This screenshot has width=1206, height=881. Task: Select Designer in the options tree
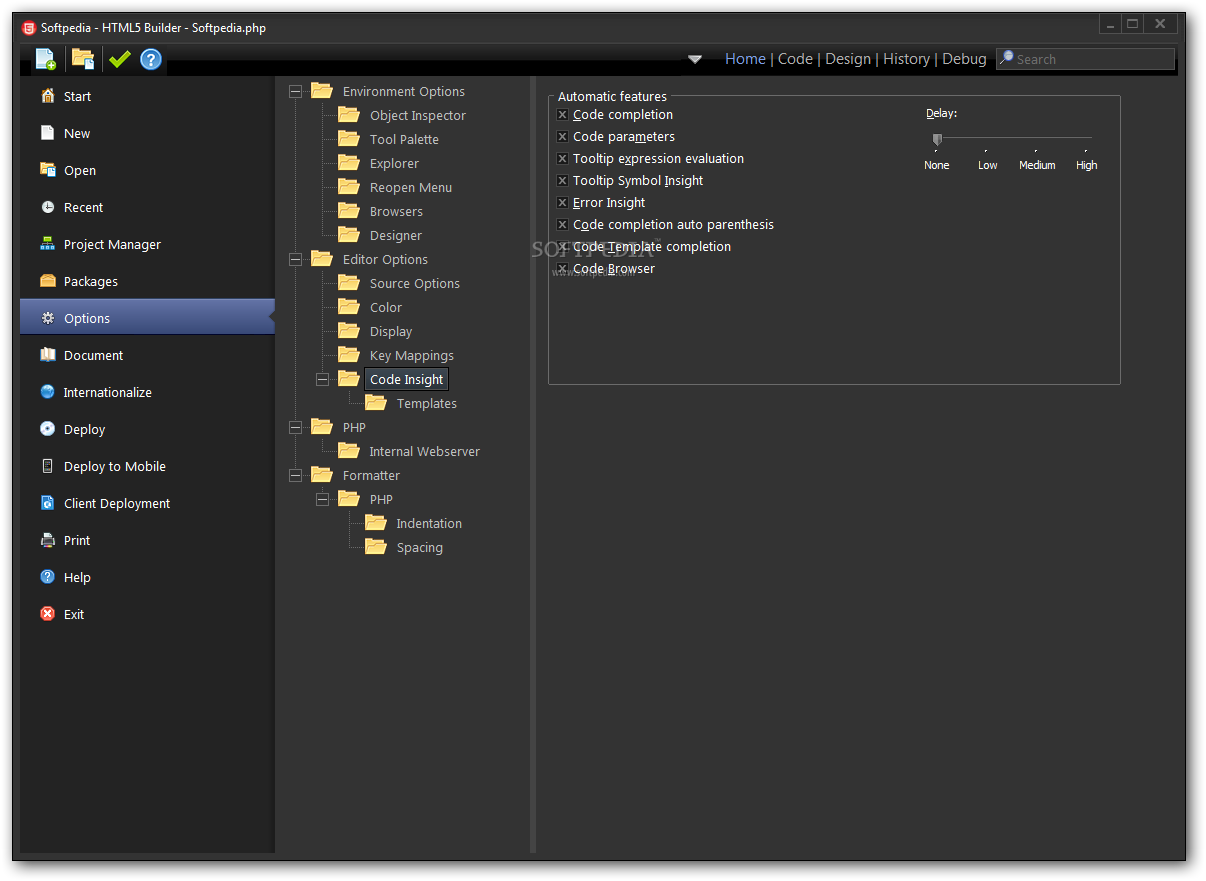(396, 235)
